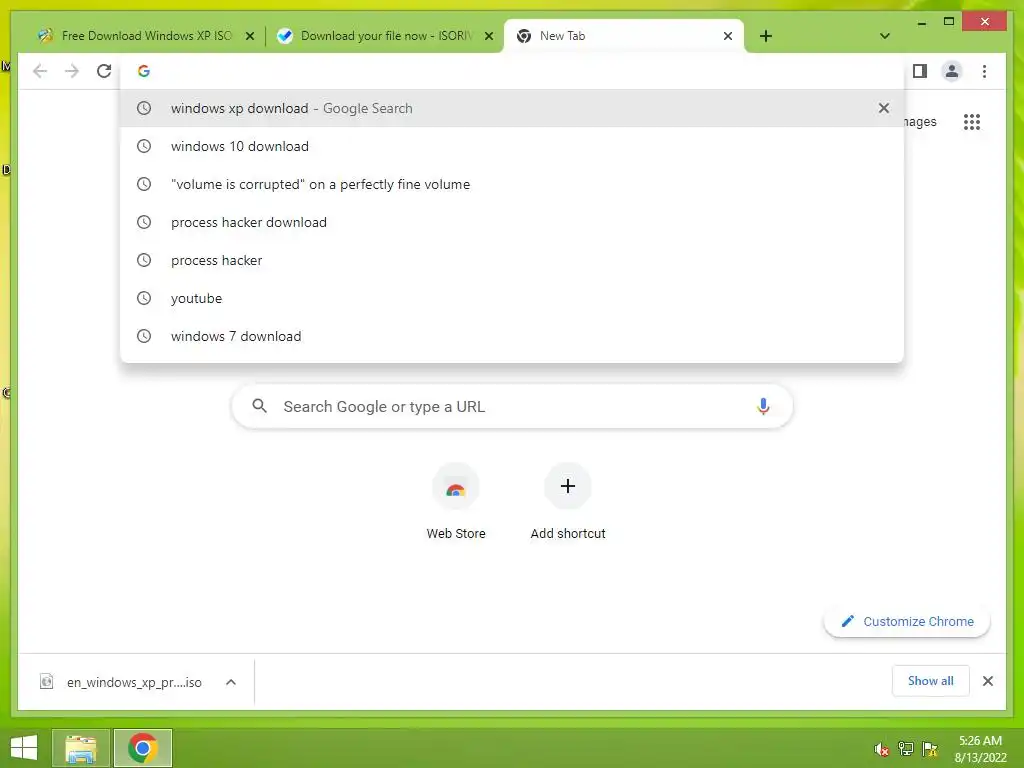Click clock icon beside 'youtube' suggestion

(144, 298)
